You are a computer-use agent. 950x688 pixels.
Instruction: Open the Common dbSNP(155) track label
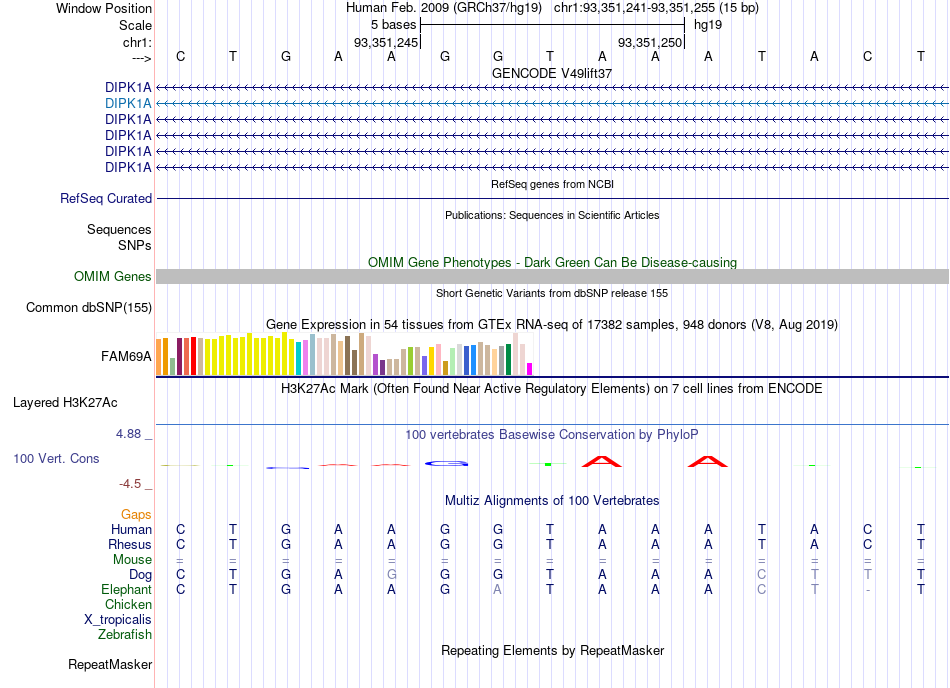[89, 308]
